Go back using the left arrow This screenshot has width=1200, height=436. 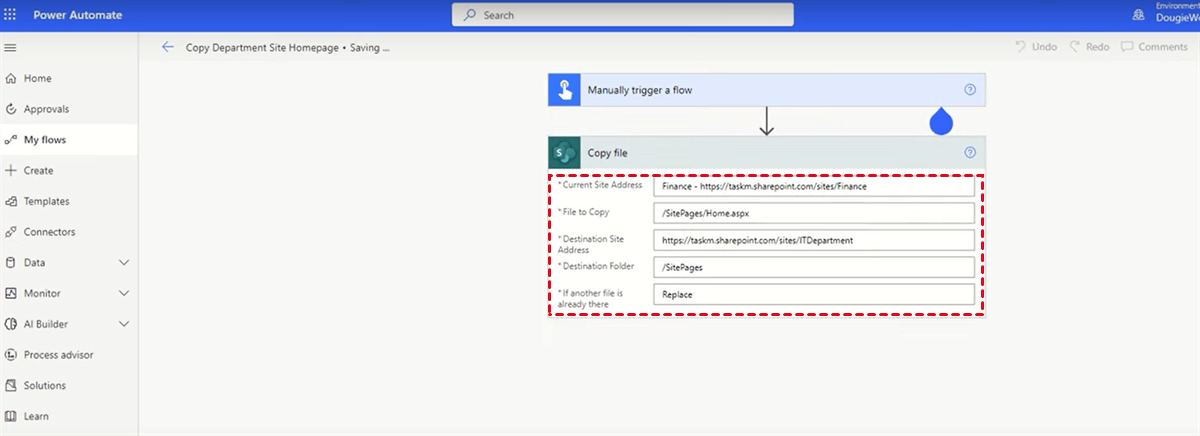168,47
